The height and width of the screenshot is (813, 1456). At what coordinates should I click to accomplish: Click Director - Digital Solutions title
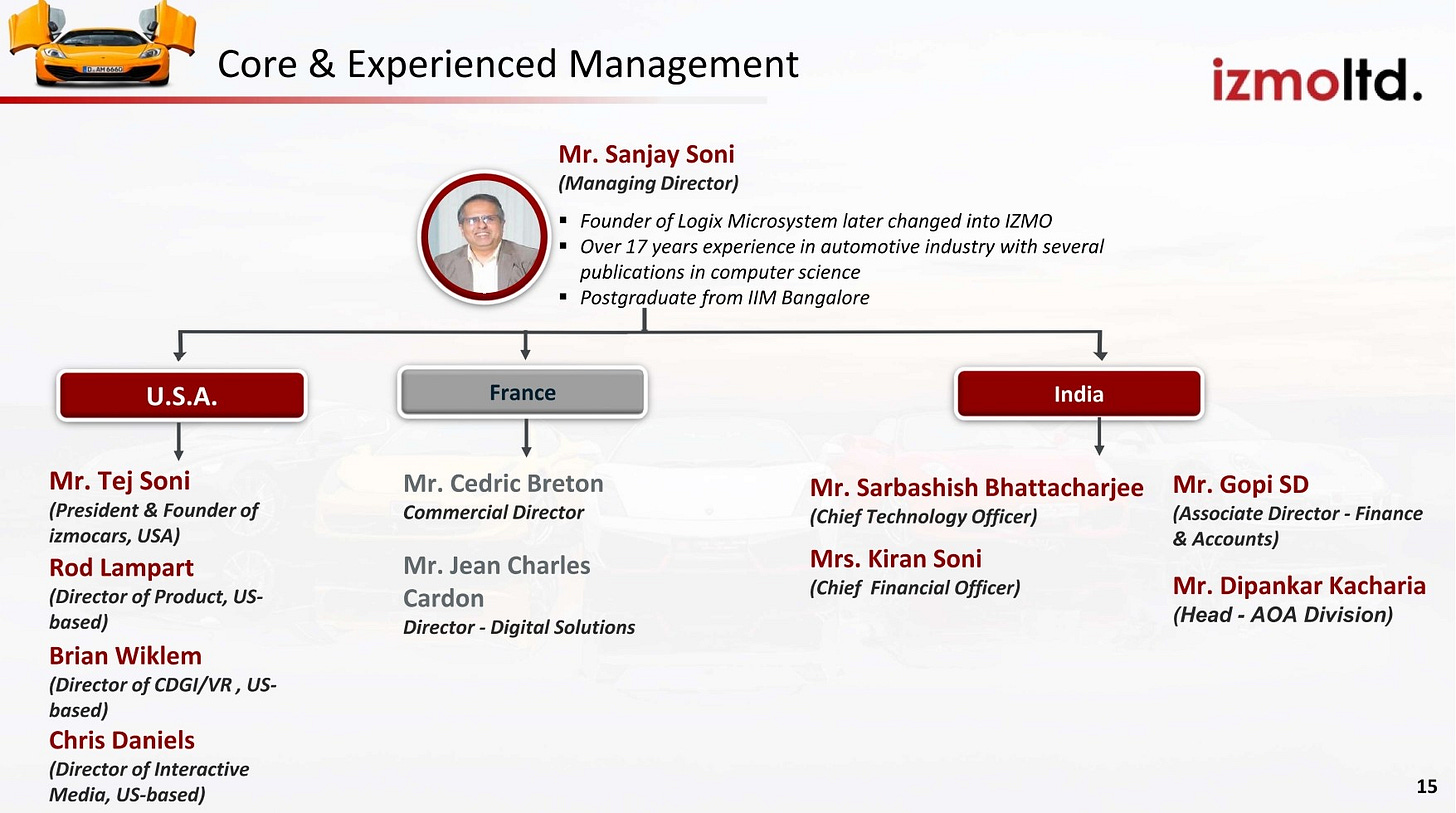[x=519, y=628]
